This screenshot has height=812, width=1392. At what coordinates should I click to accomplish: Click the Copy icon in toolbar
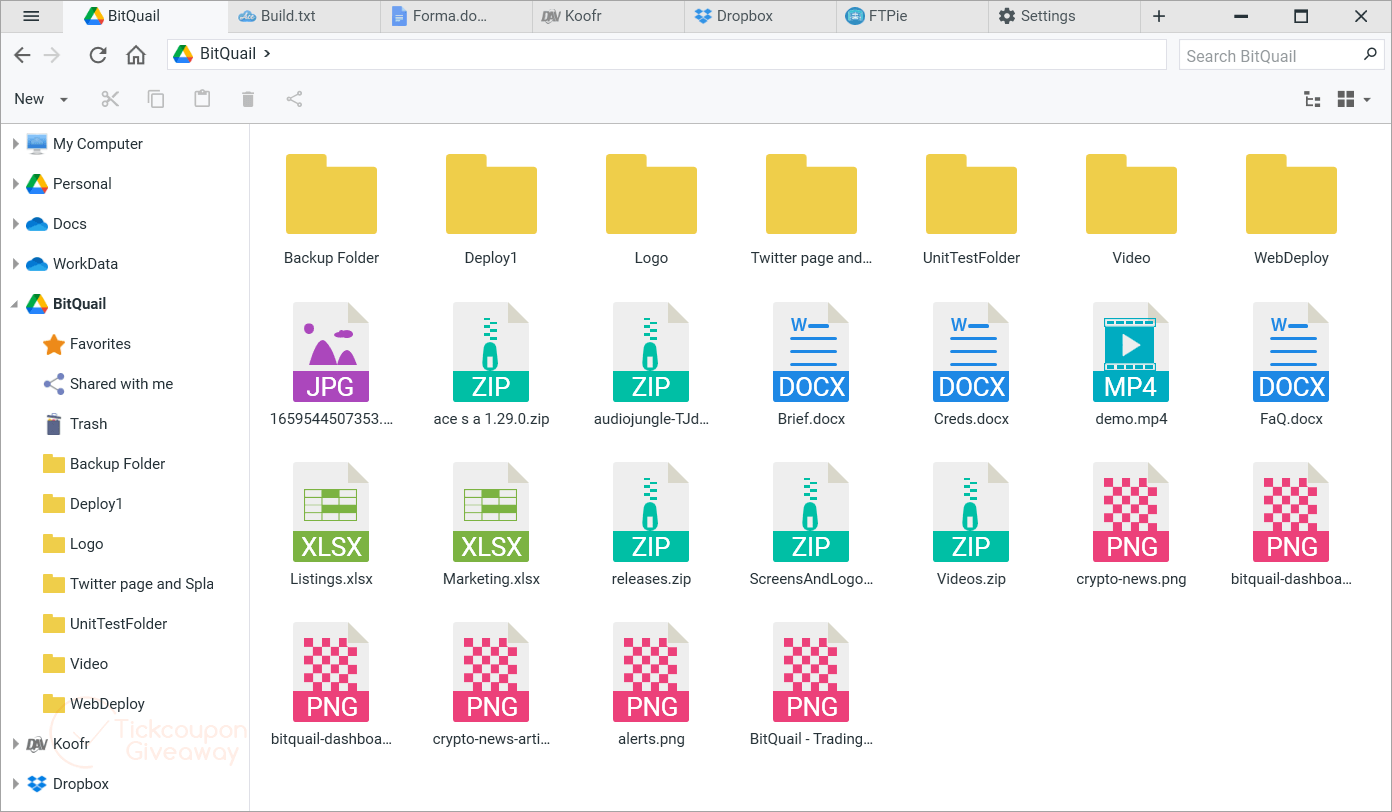click(156, 99)
